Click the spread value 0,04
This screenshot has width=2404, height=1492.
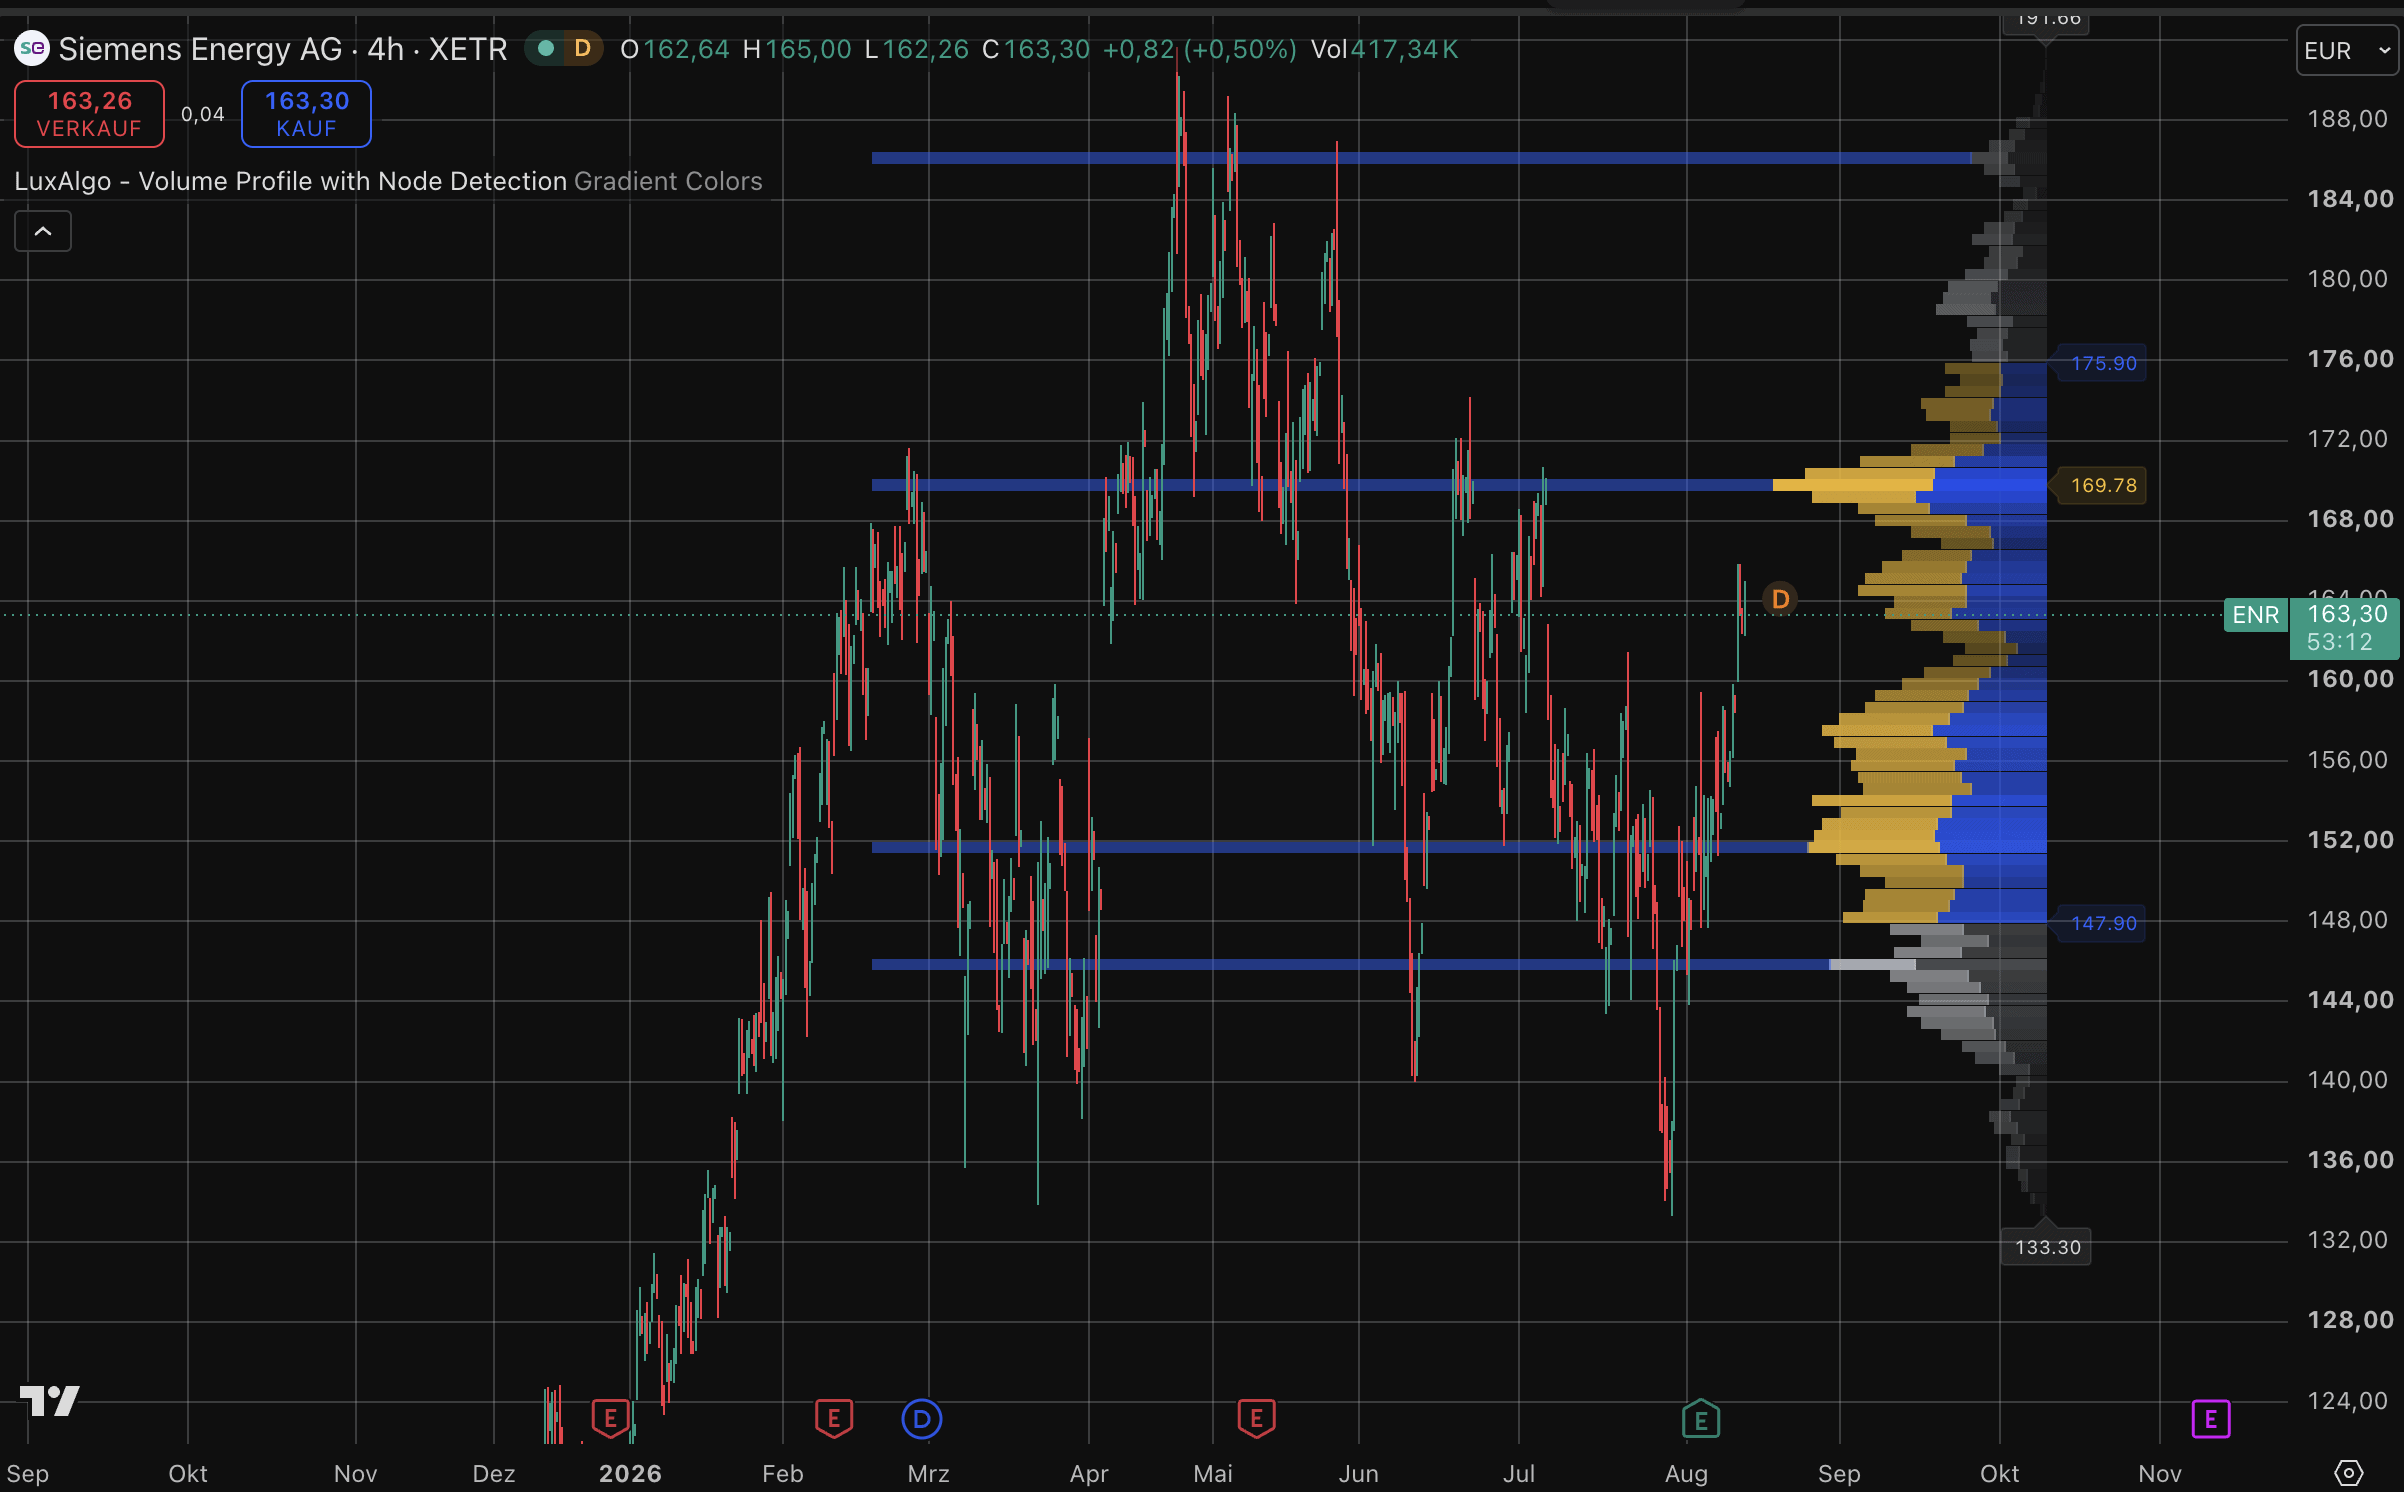click(203, 114)
